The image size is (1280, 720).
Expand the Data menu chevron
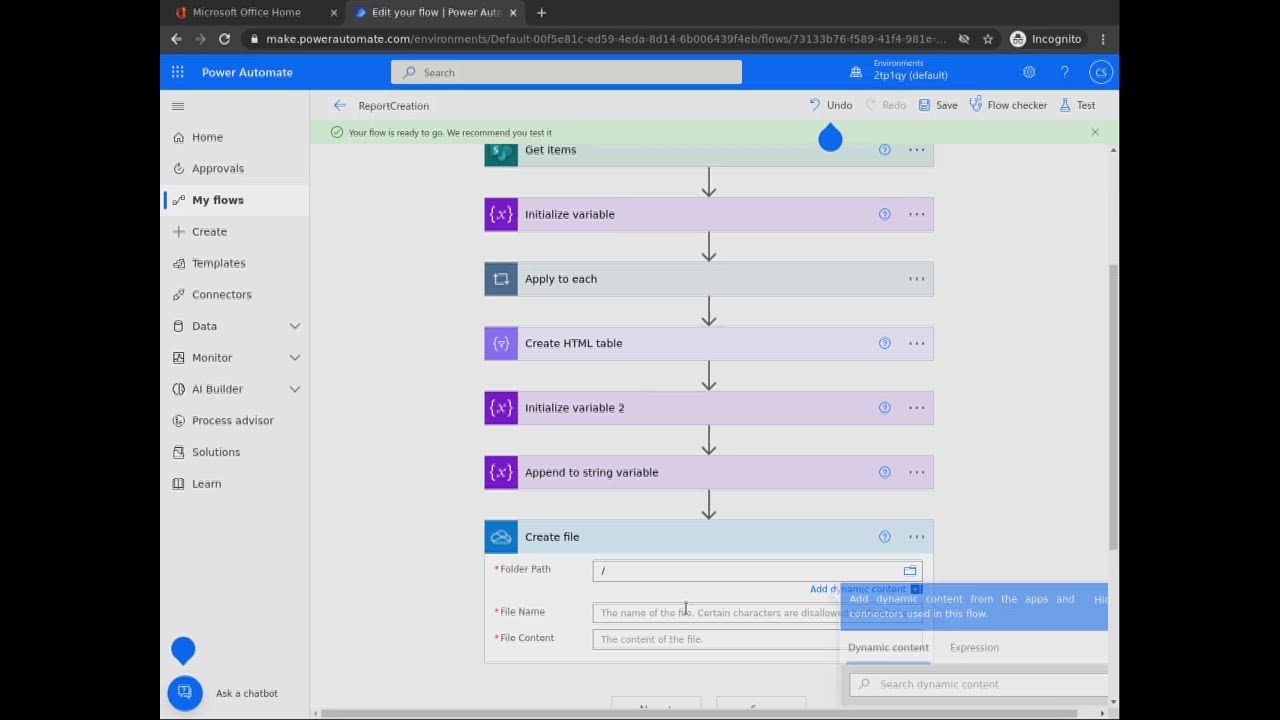coord(295,326)
